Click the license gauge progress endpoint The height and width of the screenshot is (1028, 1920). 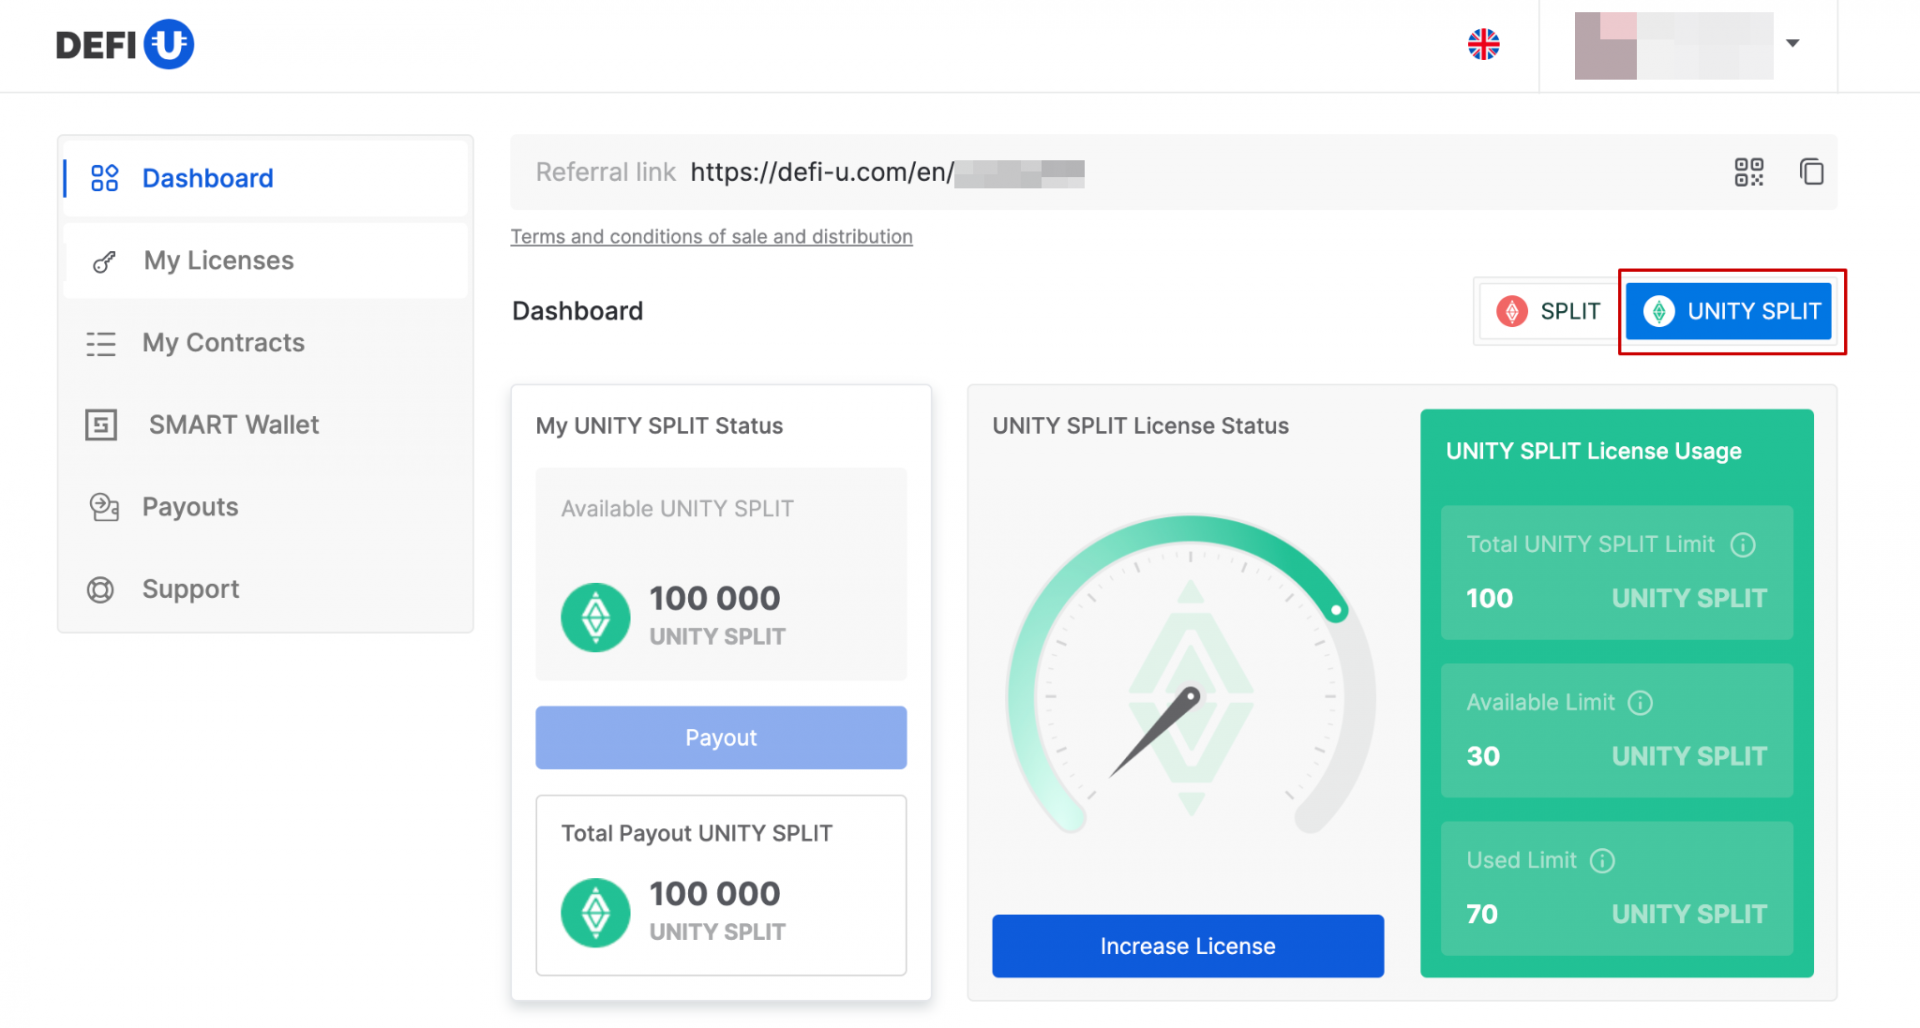pos(1336,610)
